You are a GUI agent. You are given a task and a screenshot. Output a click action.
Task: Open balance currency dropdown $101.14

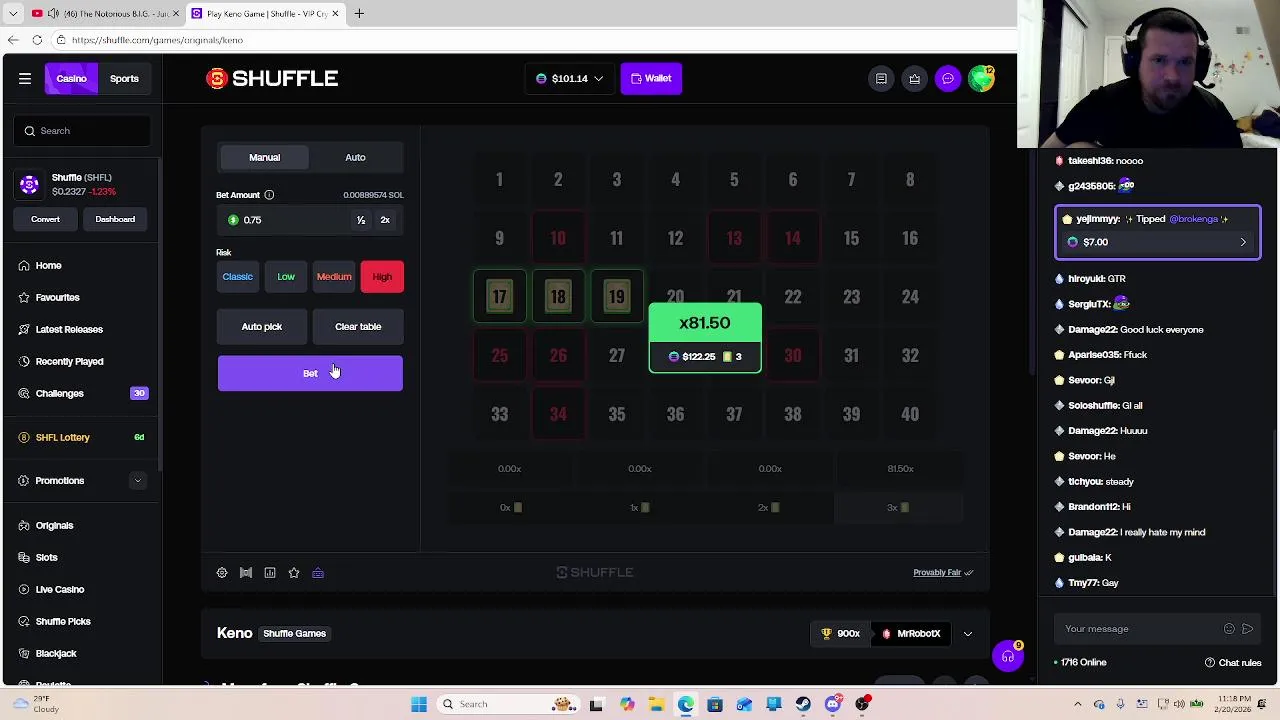point(569,78)
